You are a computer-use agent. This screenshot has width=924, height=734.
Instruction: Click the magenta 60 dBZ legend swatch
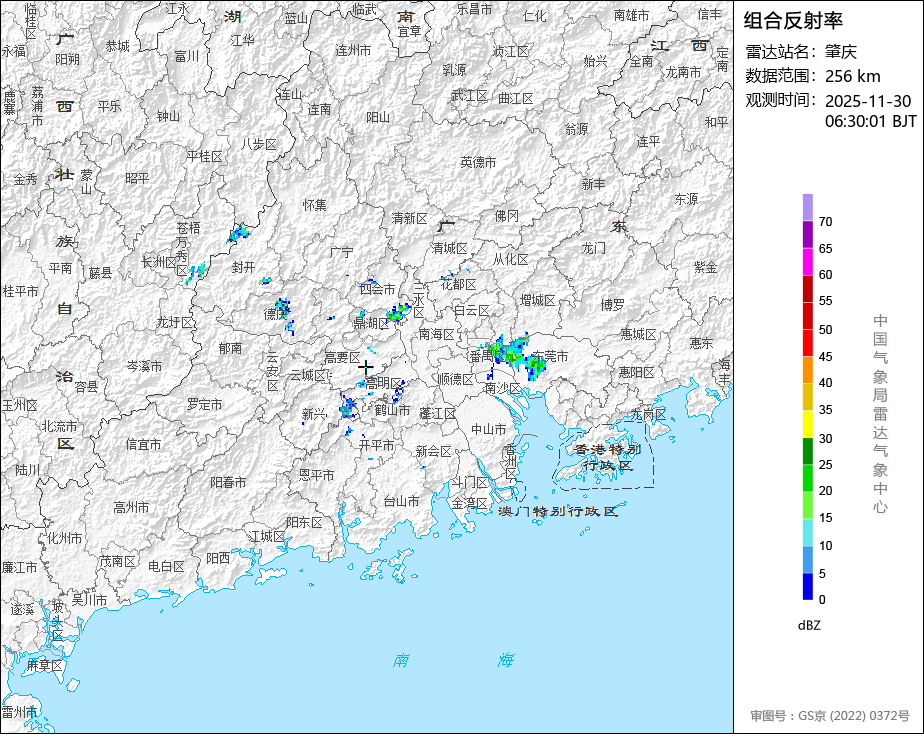[807, 262]
